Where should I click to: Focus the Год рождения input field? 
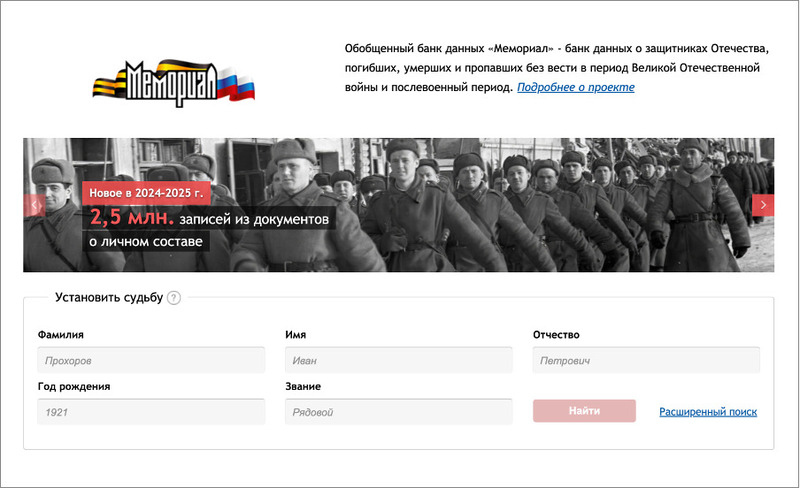151,411
